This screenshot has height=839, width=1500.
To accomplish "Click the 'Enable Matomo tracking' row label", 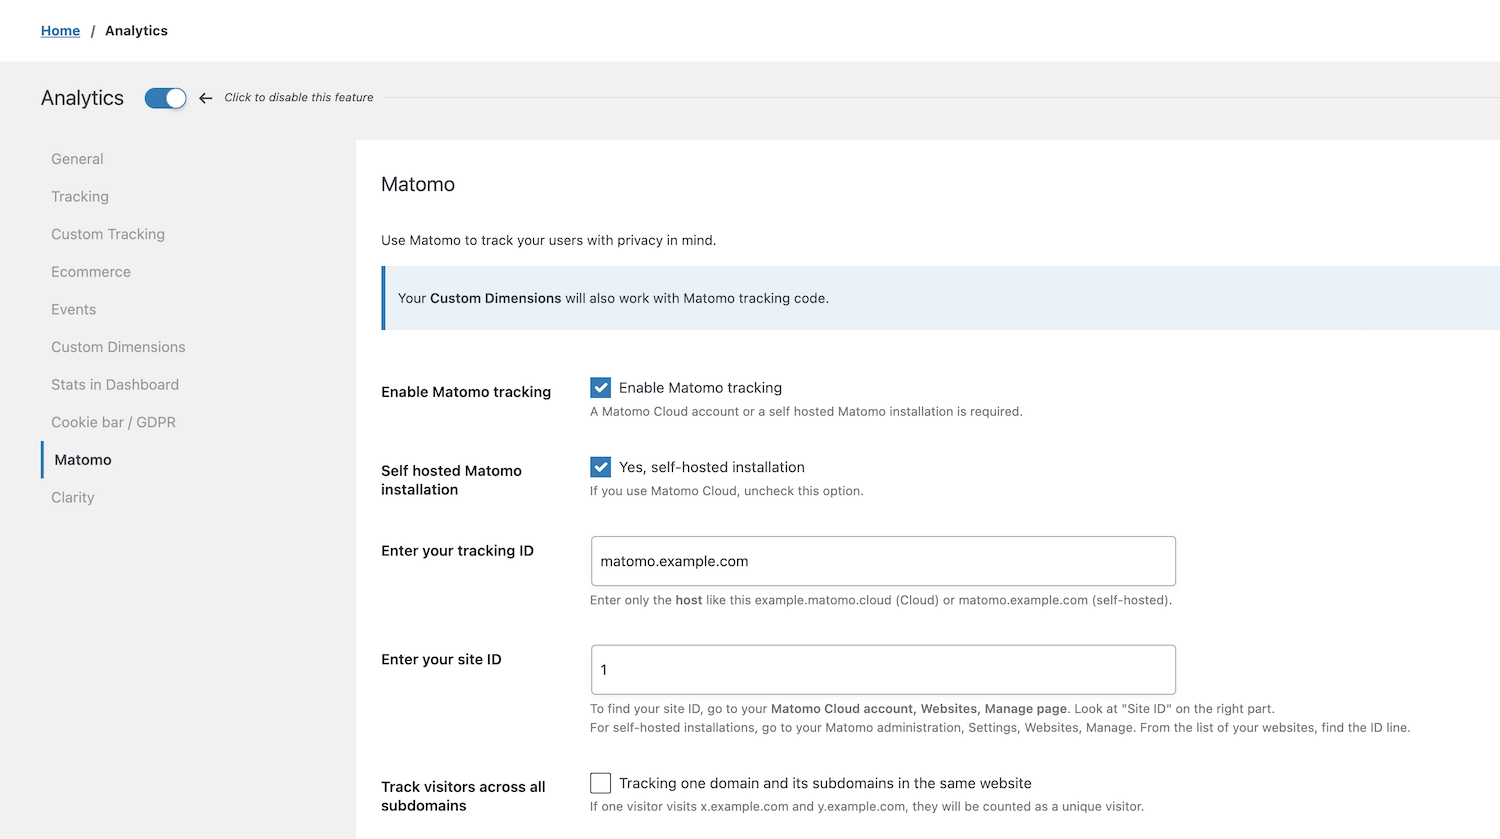I will (x=466, y=392).
